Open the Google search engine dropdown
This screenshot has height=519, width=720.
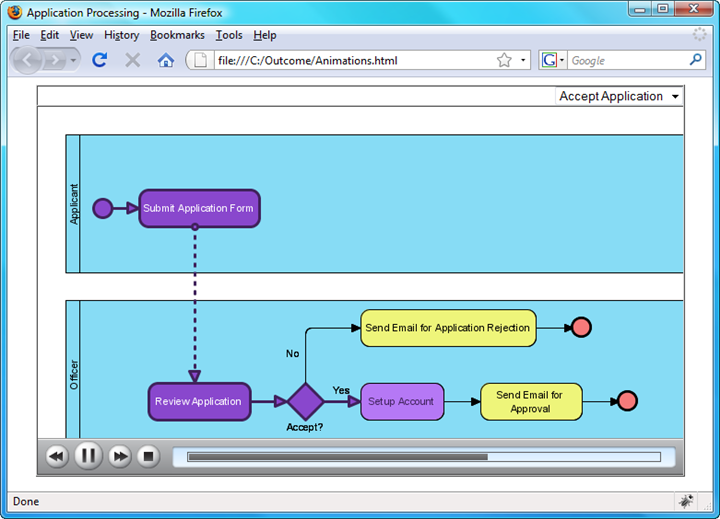(553, 60)
